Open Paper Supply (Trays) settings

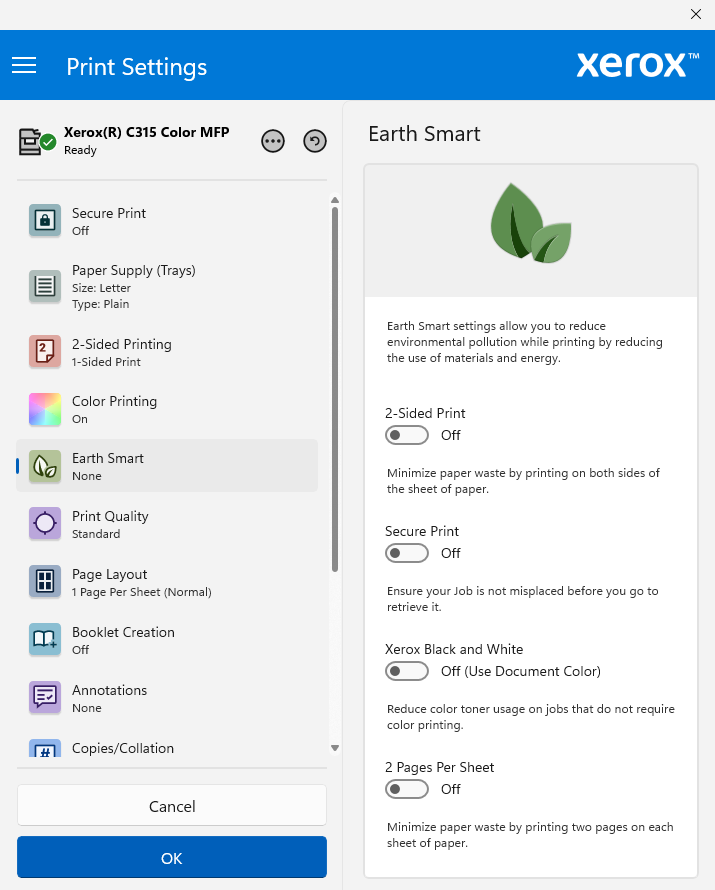(x=167, y=286)
